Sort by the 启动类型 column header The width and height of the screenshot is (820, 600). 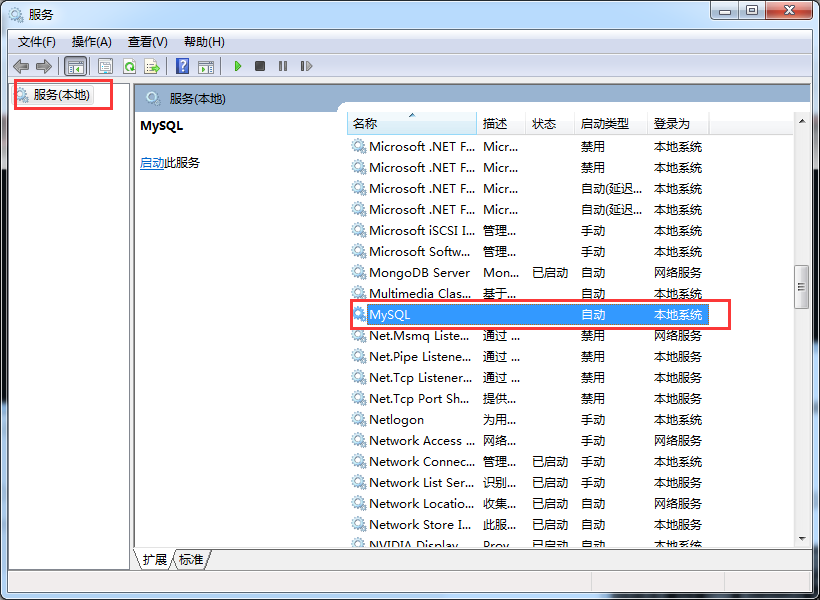[611, 123]
